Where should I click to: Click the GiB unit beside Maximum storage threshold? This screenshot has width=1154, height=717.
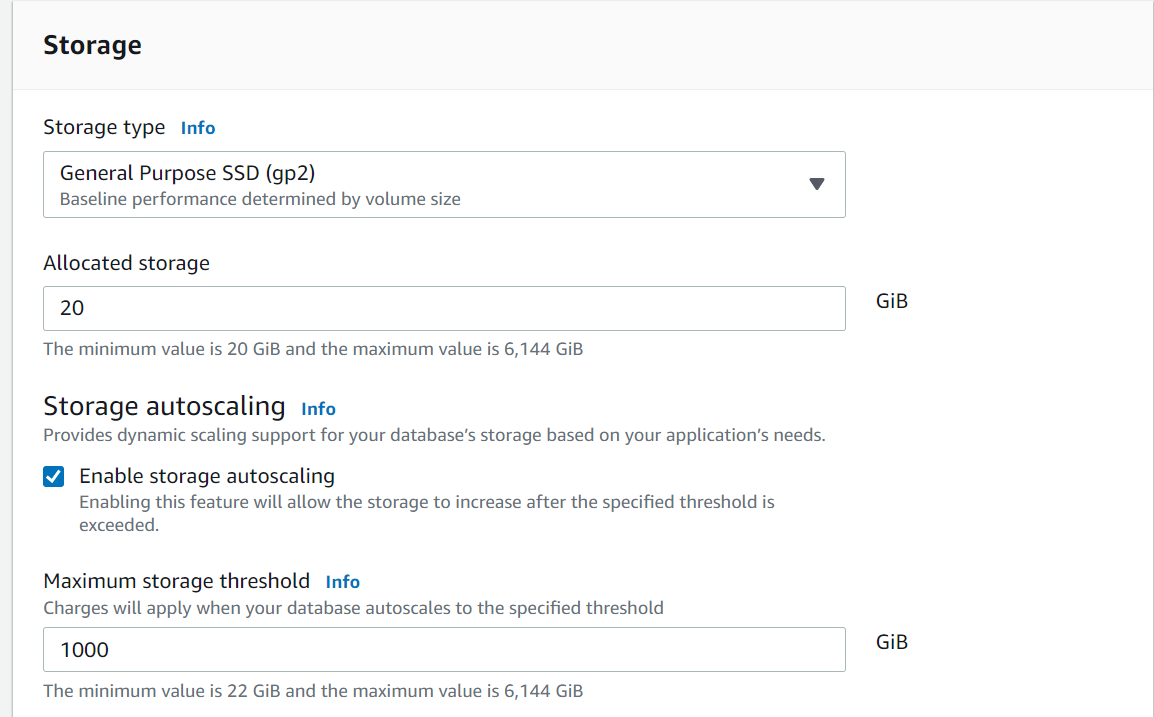[x=892, y=642]
